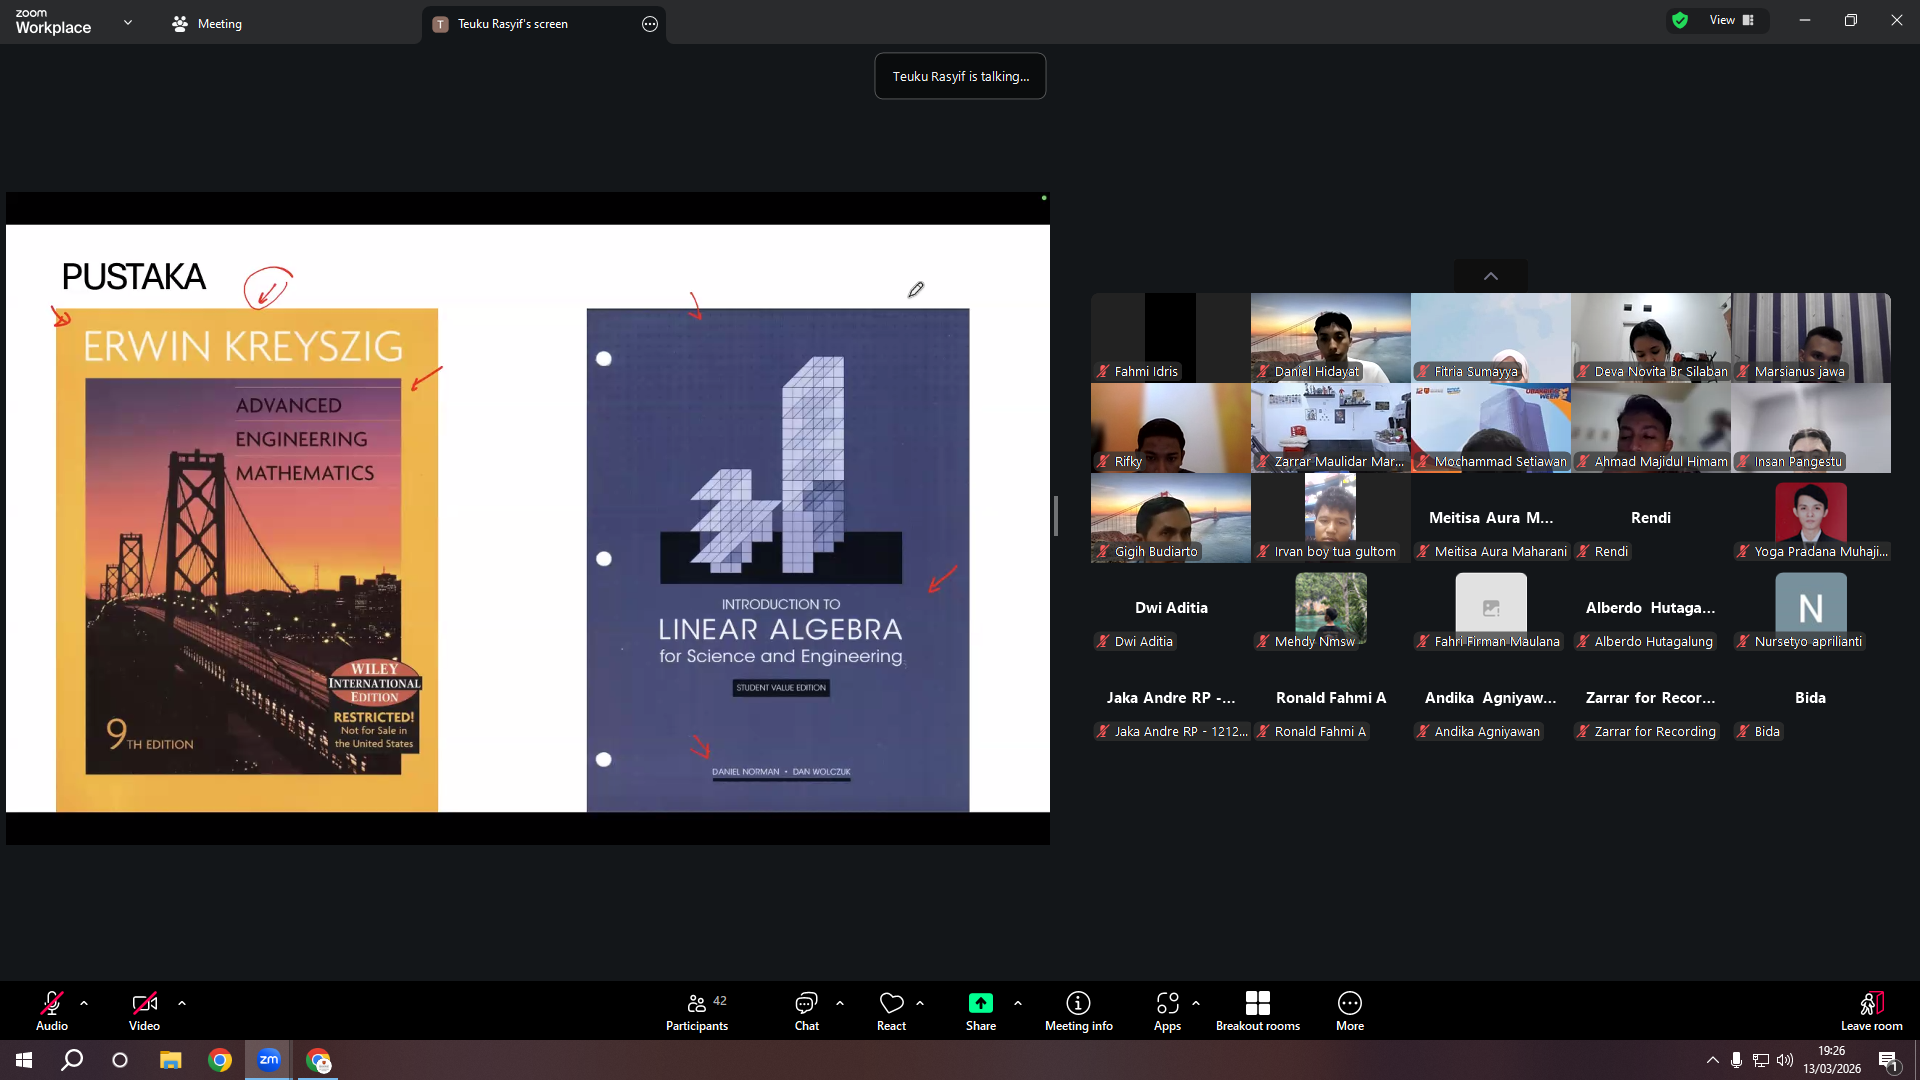This screenshot has height=1080, width=1920.
Task: Open the Apps panel
Action: pyautogui.click(x=1167, y=1011)
